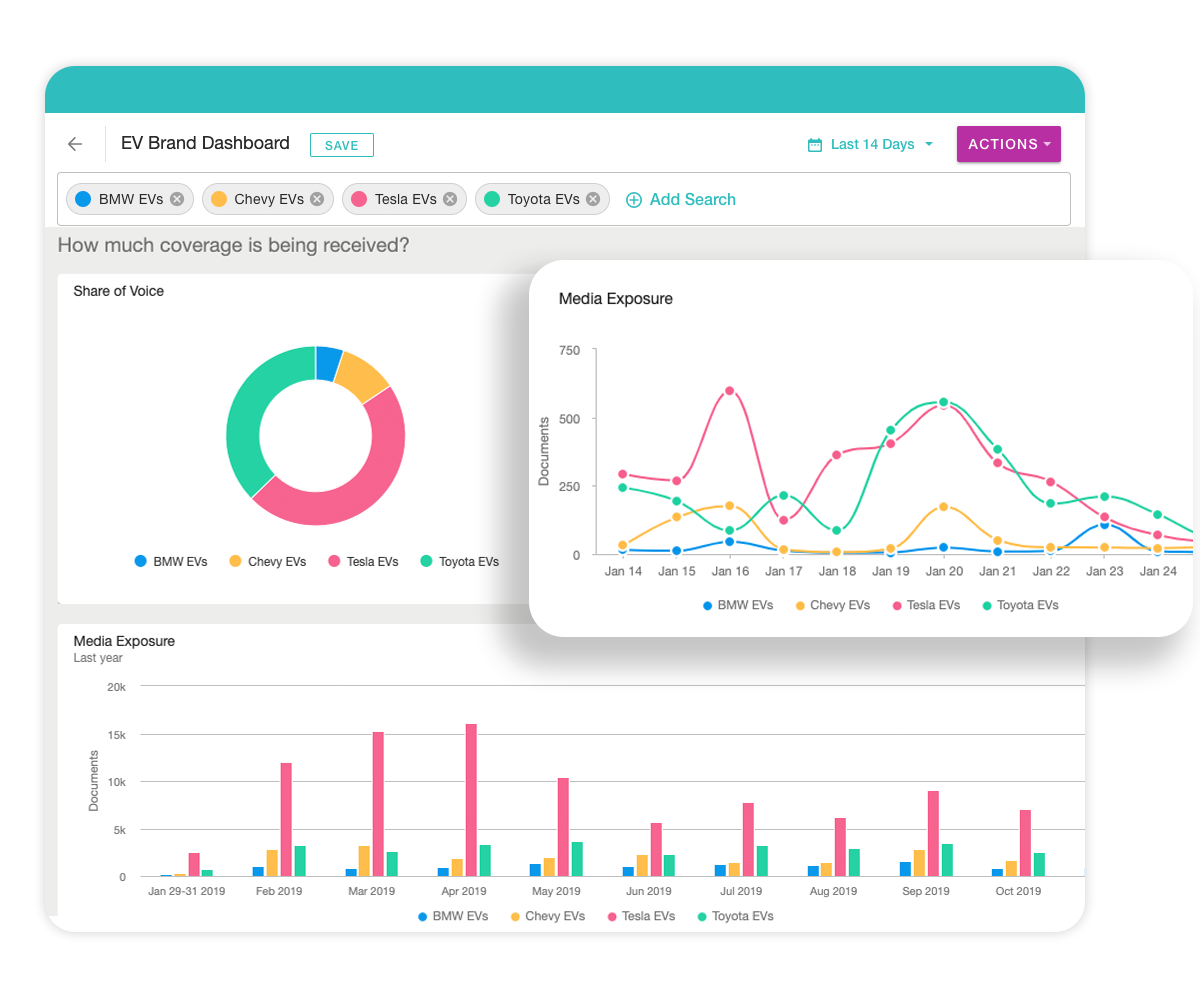Click the yellow color dot on the Chevy EVs chip
This screenshot has width=1200, height=990.
[218, 198]
